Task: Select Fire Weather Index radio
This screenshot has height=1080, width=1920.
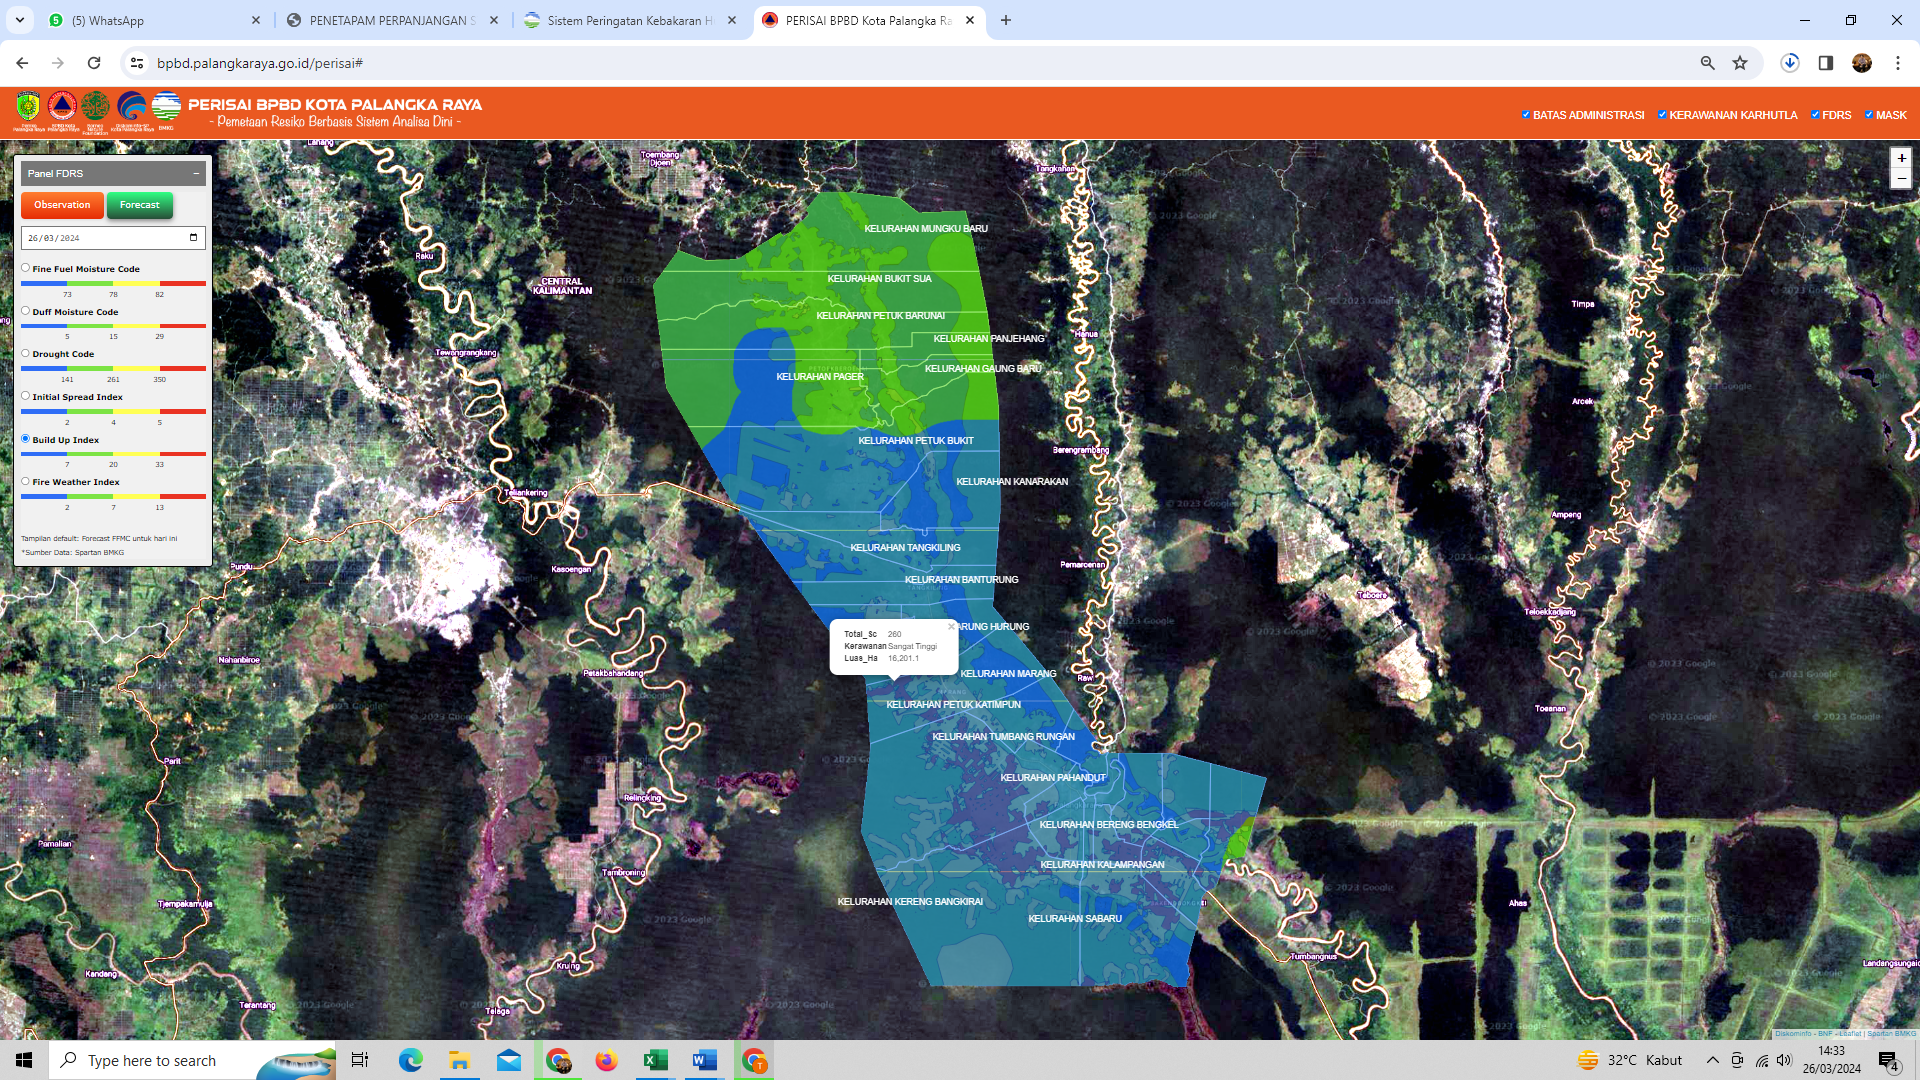Action: point(26,481)
